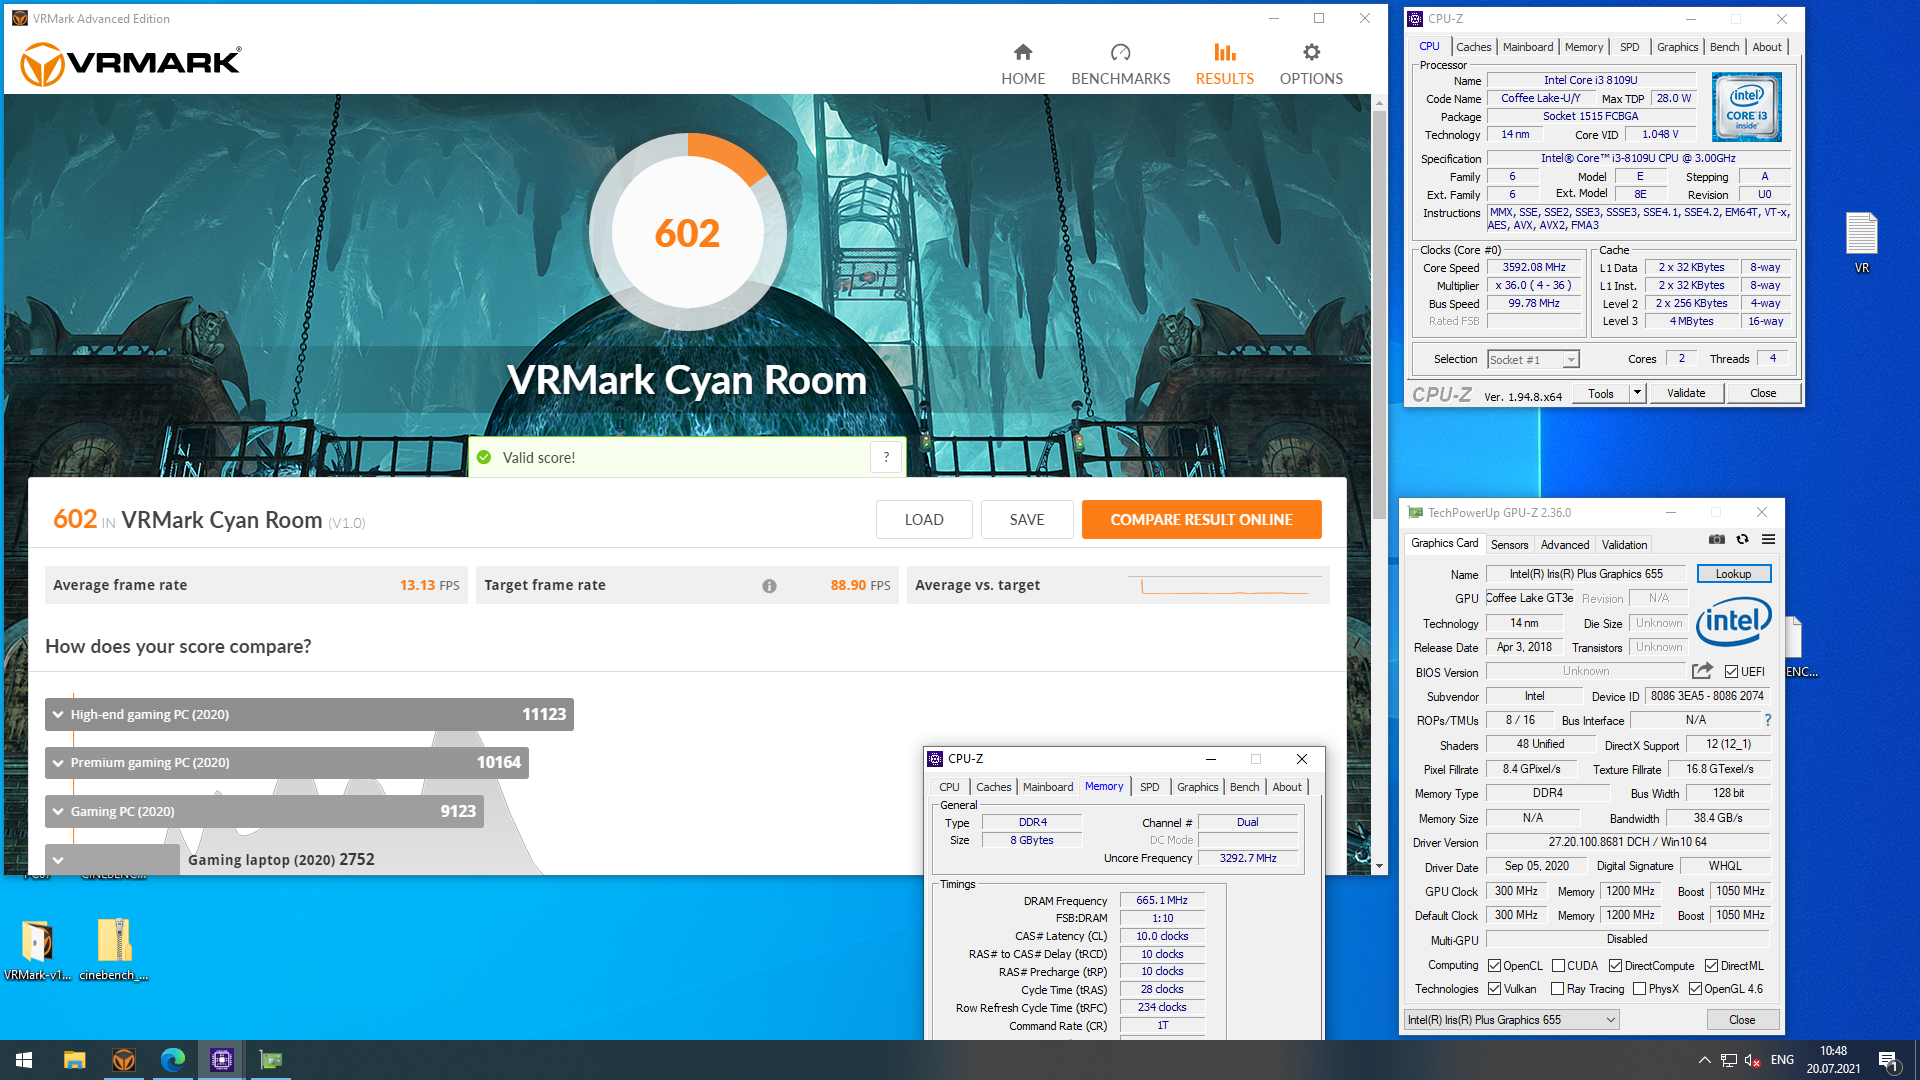1920x1080 pixels.
Task: Expand Premium gaming PC (2020) row
Action: (x=287, y=763)
